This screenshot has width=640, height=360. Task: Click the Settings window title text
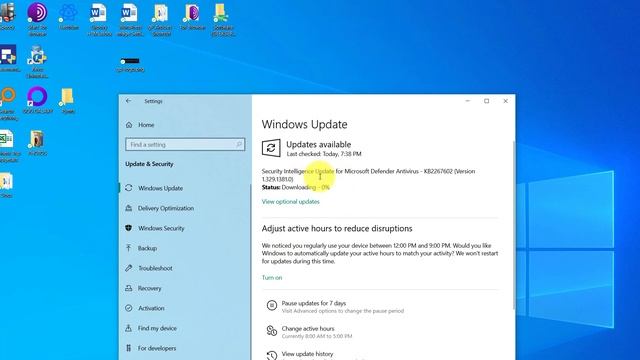coord(153,101)
